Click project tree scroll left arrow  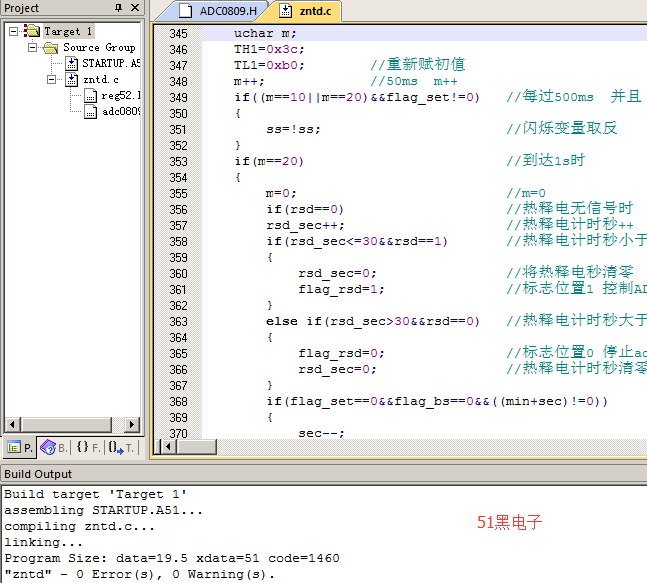click(x=12, y=424)
